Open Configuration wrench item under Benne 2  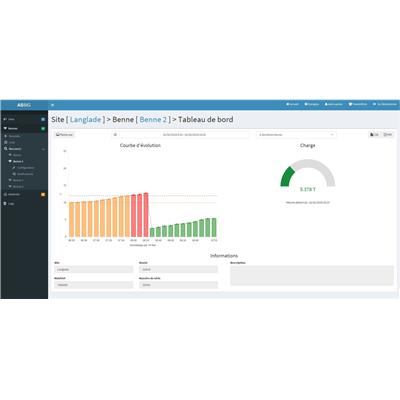coord(23,168)
